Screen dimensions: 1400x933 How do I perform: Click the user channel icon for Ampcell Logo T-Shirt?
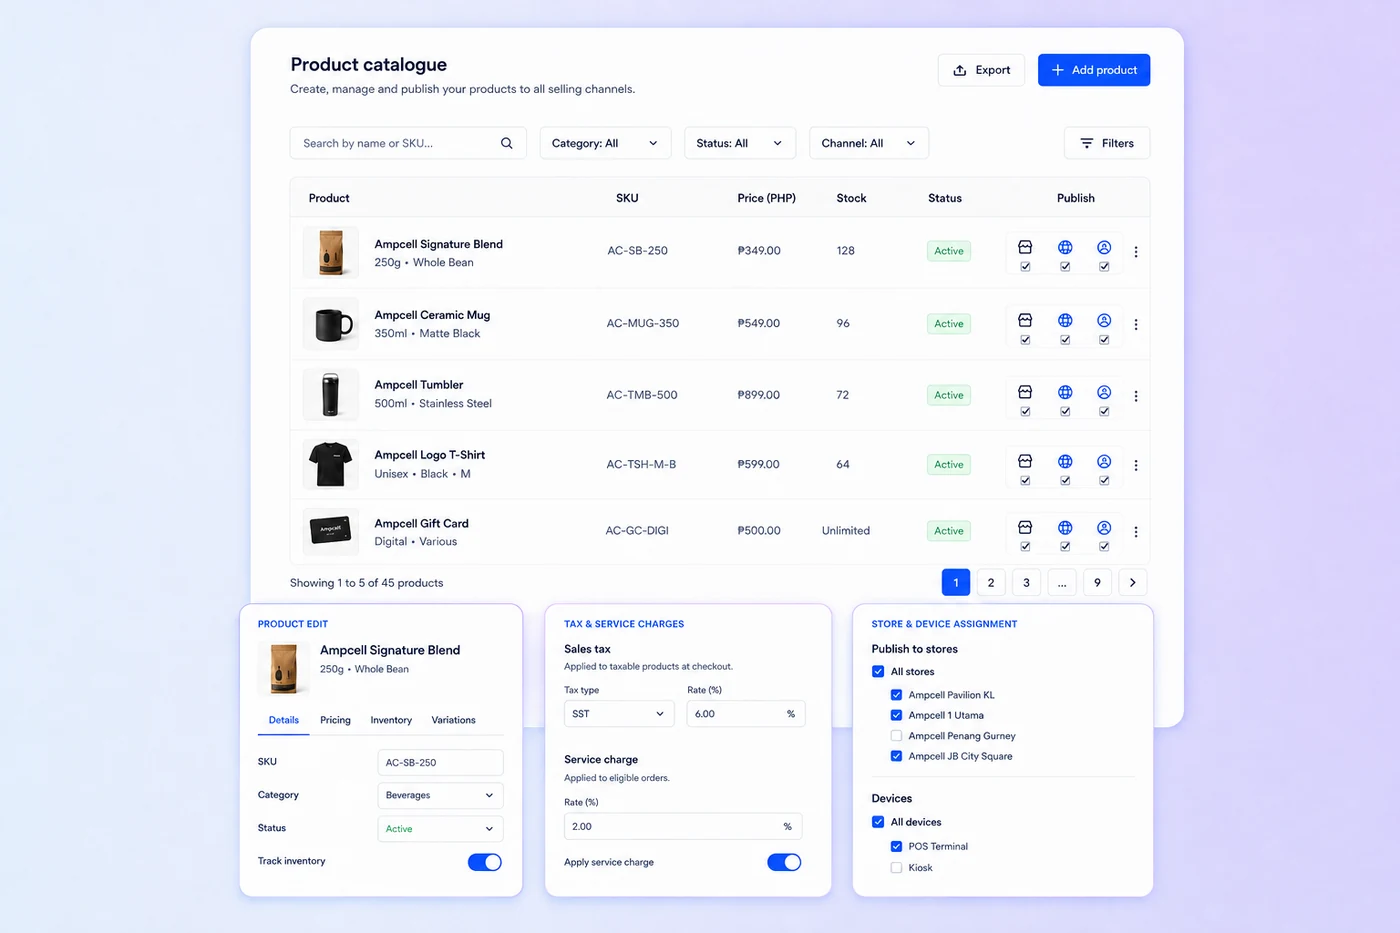[1104, 461]
